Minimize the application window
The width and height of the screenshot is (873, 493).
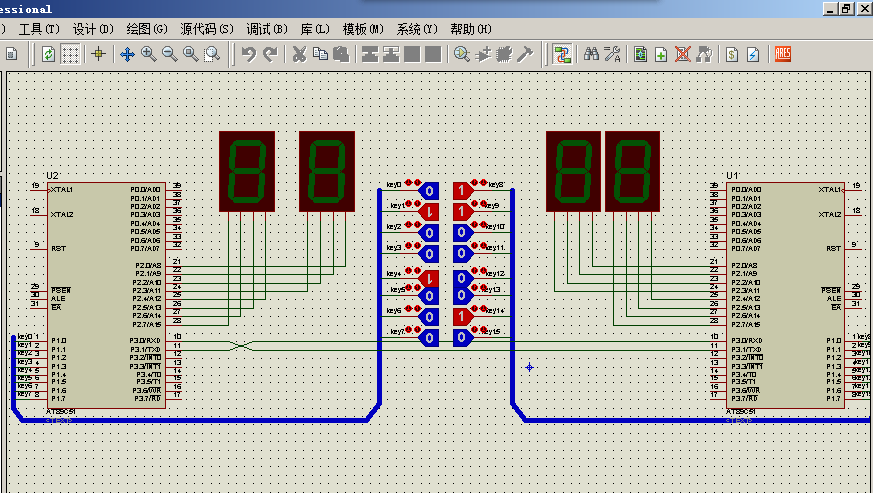pos(831,8)
